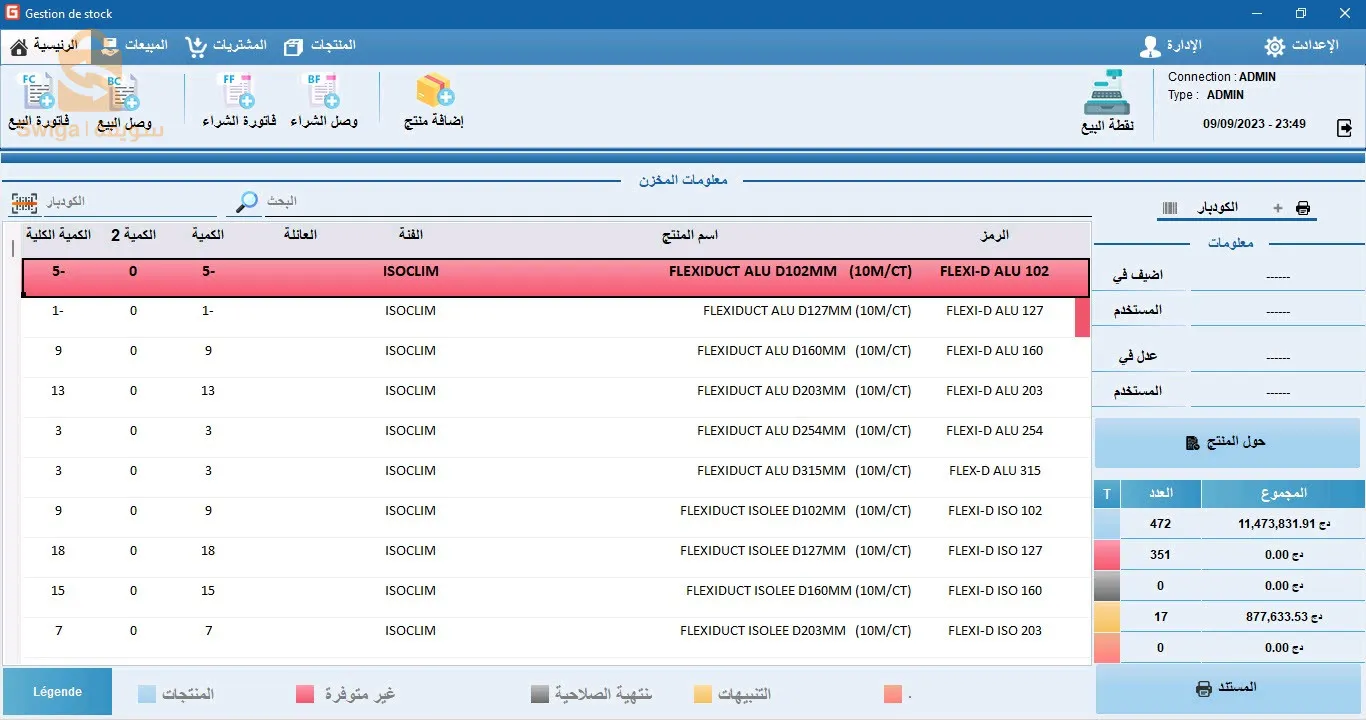Click the المستند document print button

click(1228, 688)
